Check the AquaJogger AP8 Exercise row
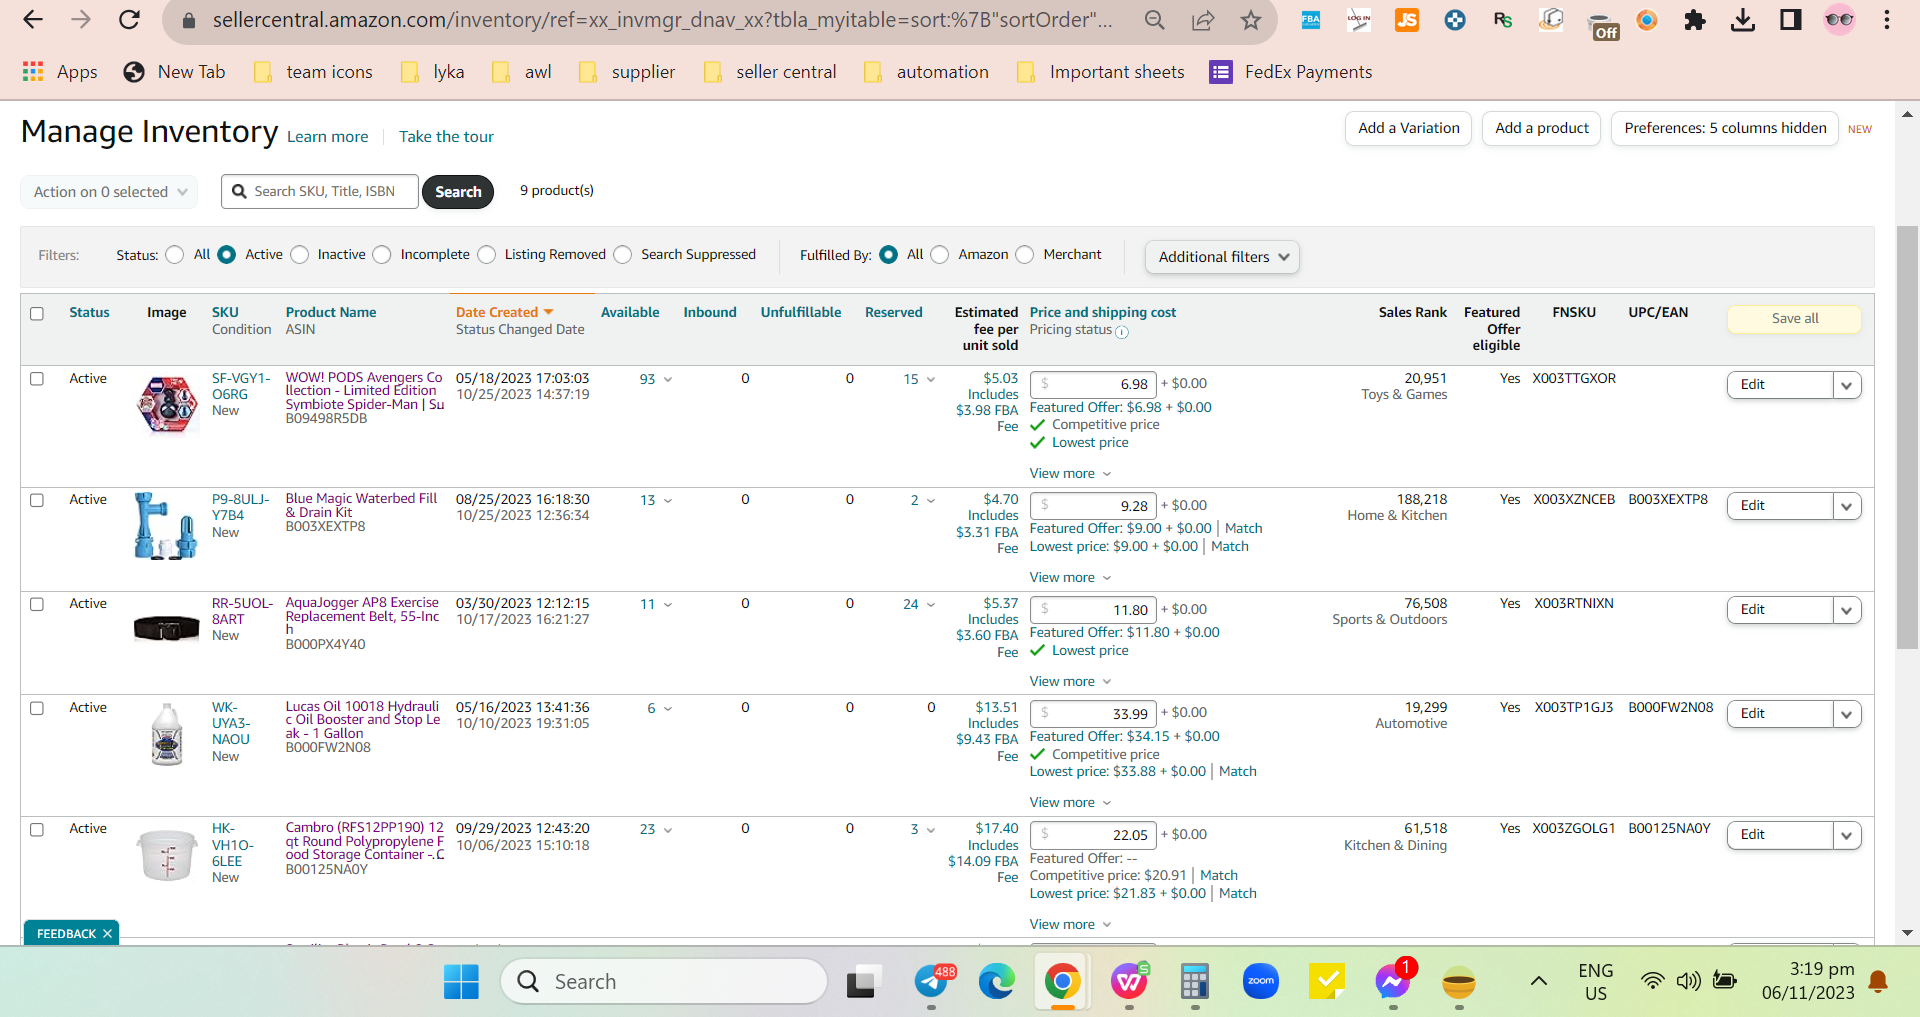Image resolution: width=1920 pixels, height=1017 pixels. point(37,604)
